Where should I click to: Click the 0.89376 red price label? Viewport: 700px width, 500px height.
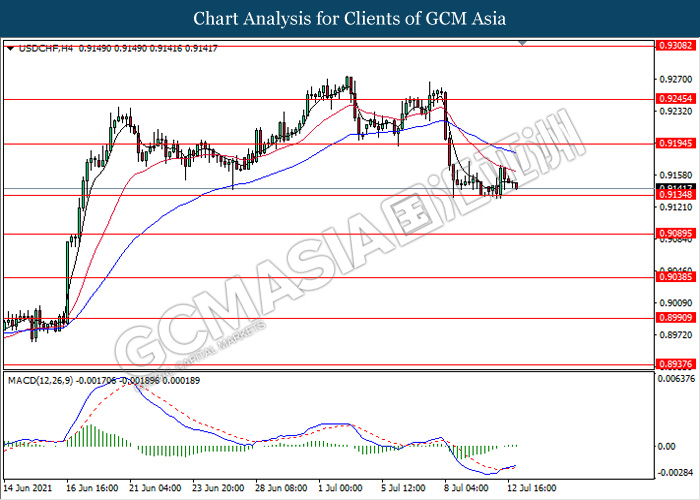[675, 364]
